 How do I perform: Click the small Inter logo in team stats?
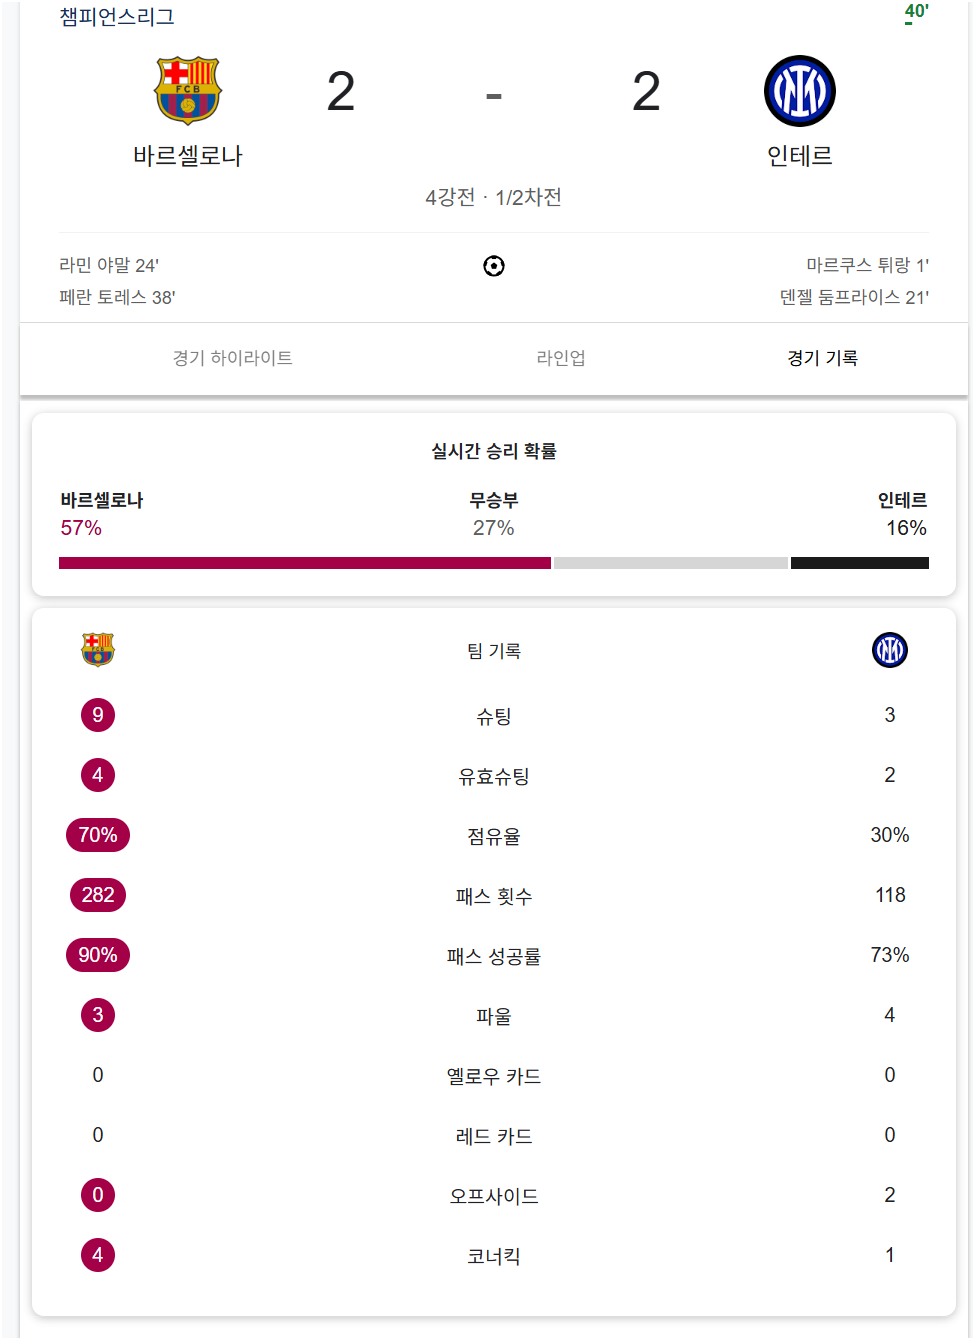(x=890, y=650)
